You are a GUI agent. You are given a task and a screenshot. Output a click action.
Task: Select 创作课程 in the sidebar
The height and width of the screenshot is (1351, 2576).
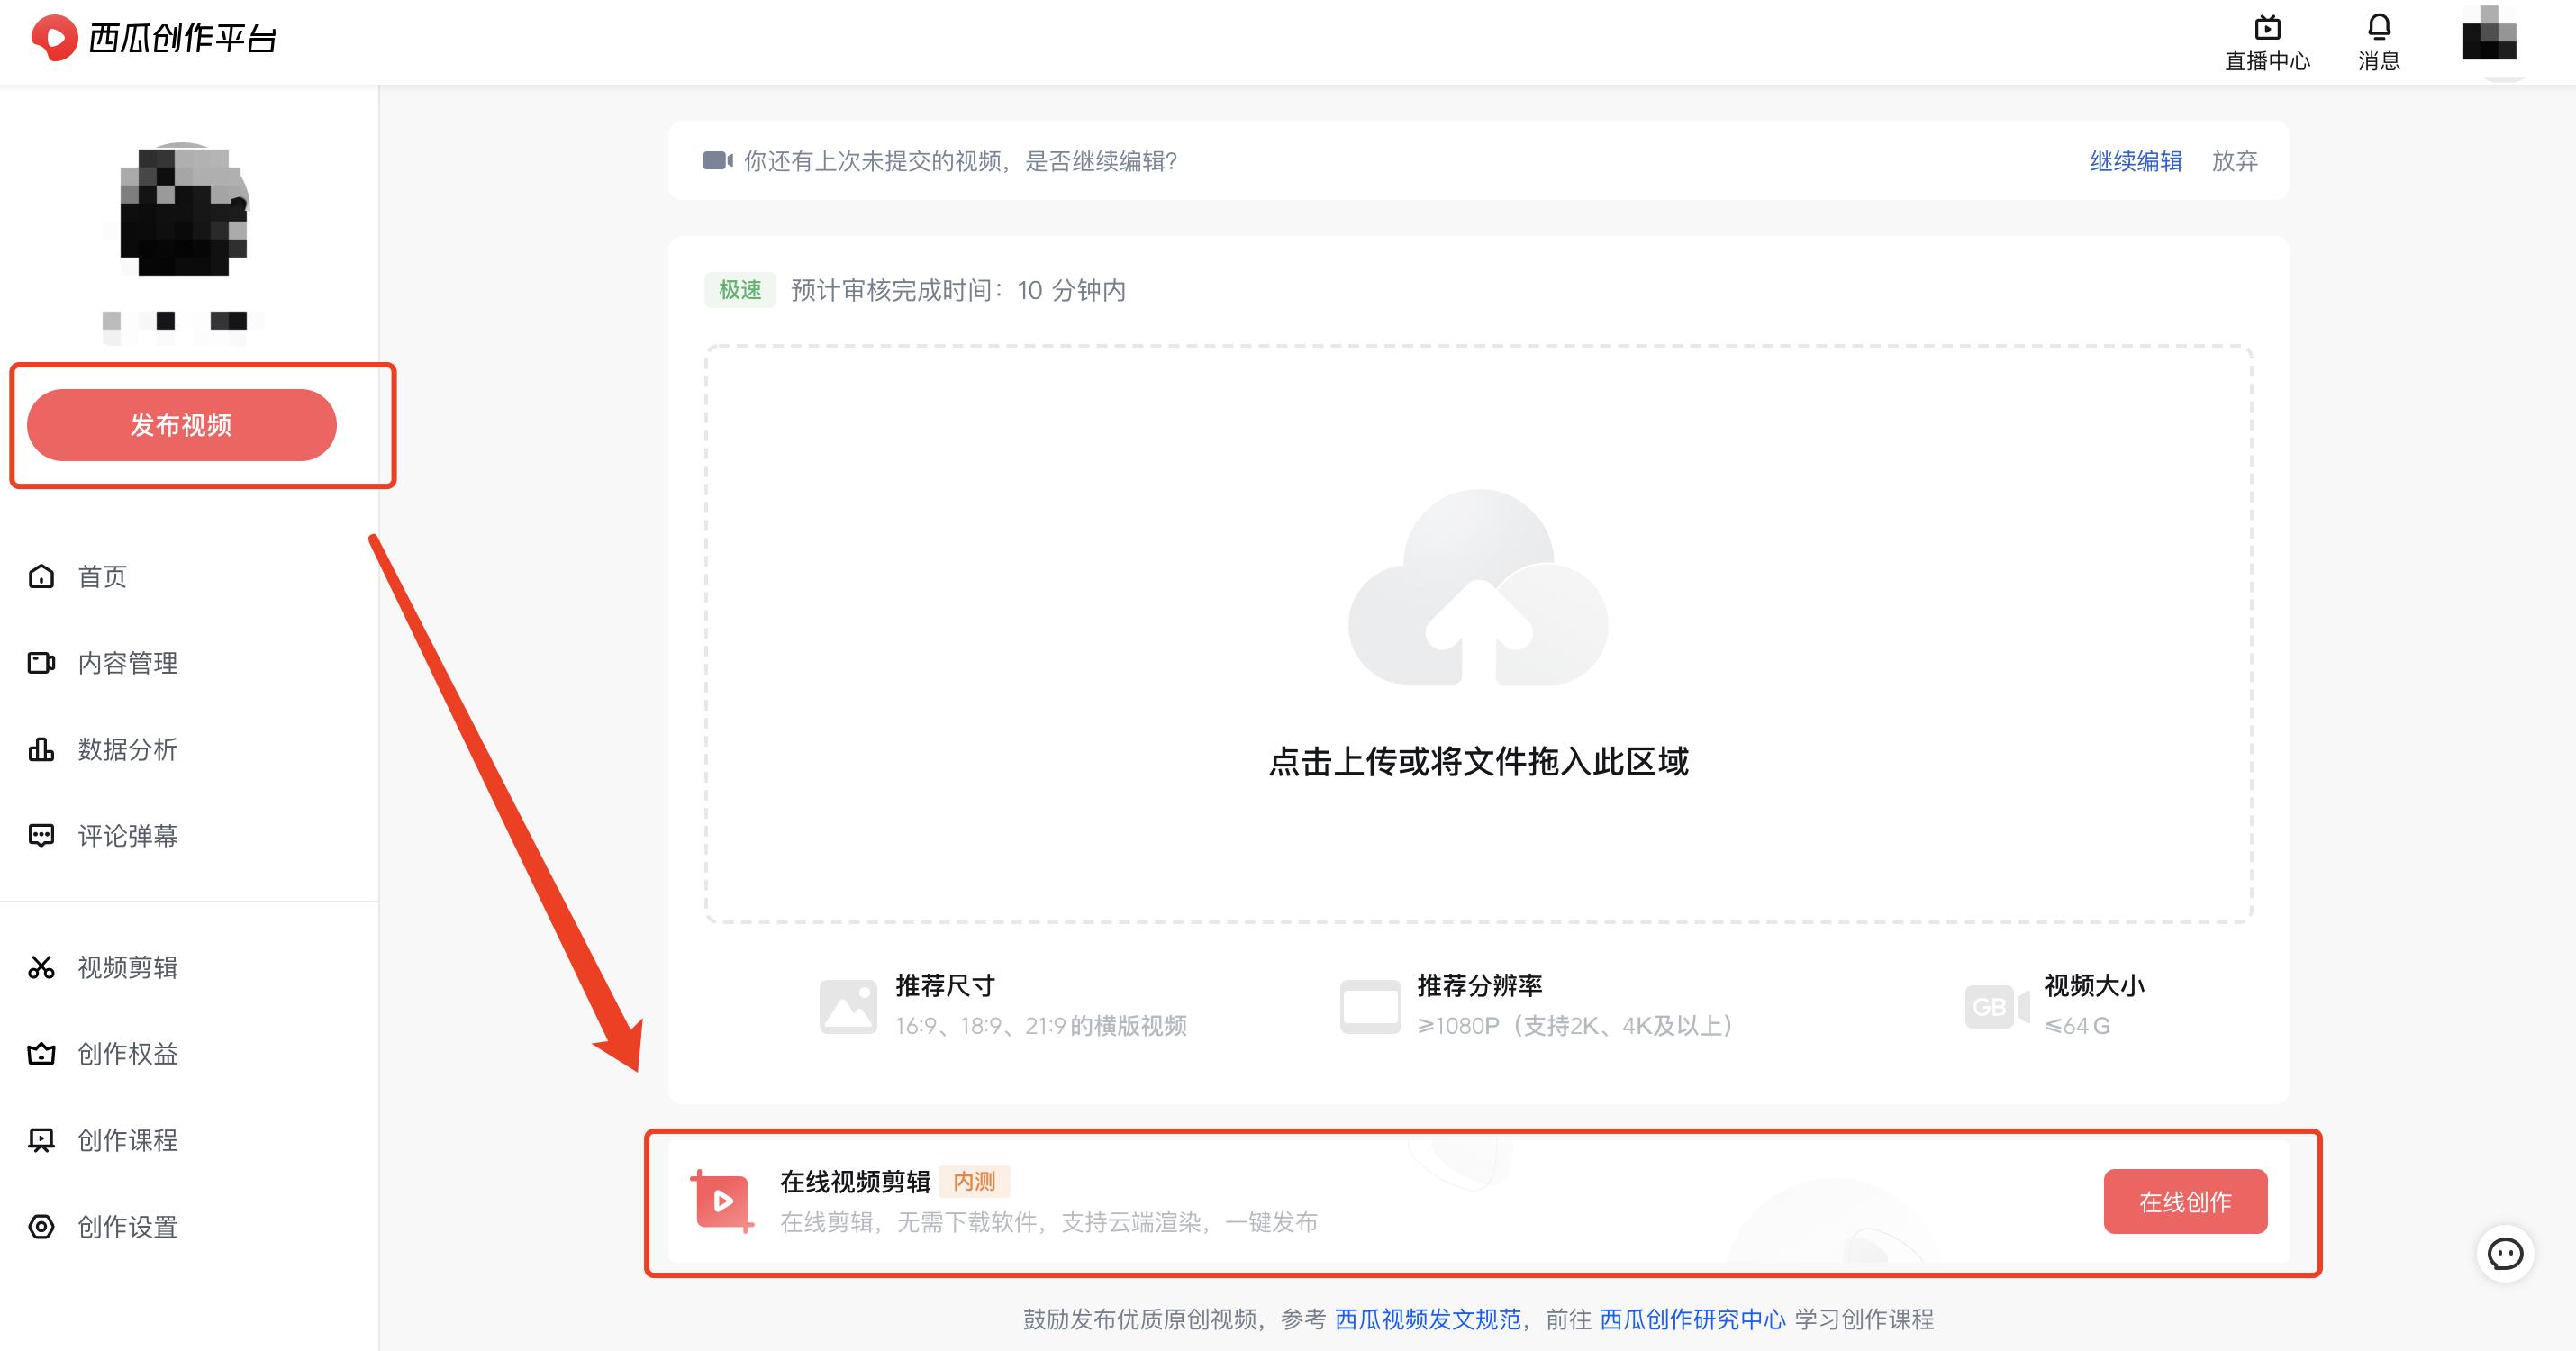(x=126, y=1140)
